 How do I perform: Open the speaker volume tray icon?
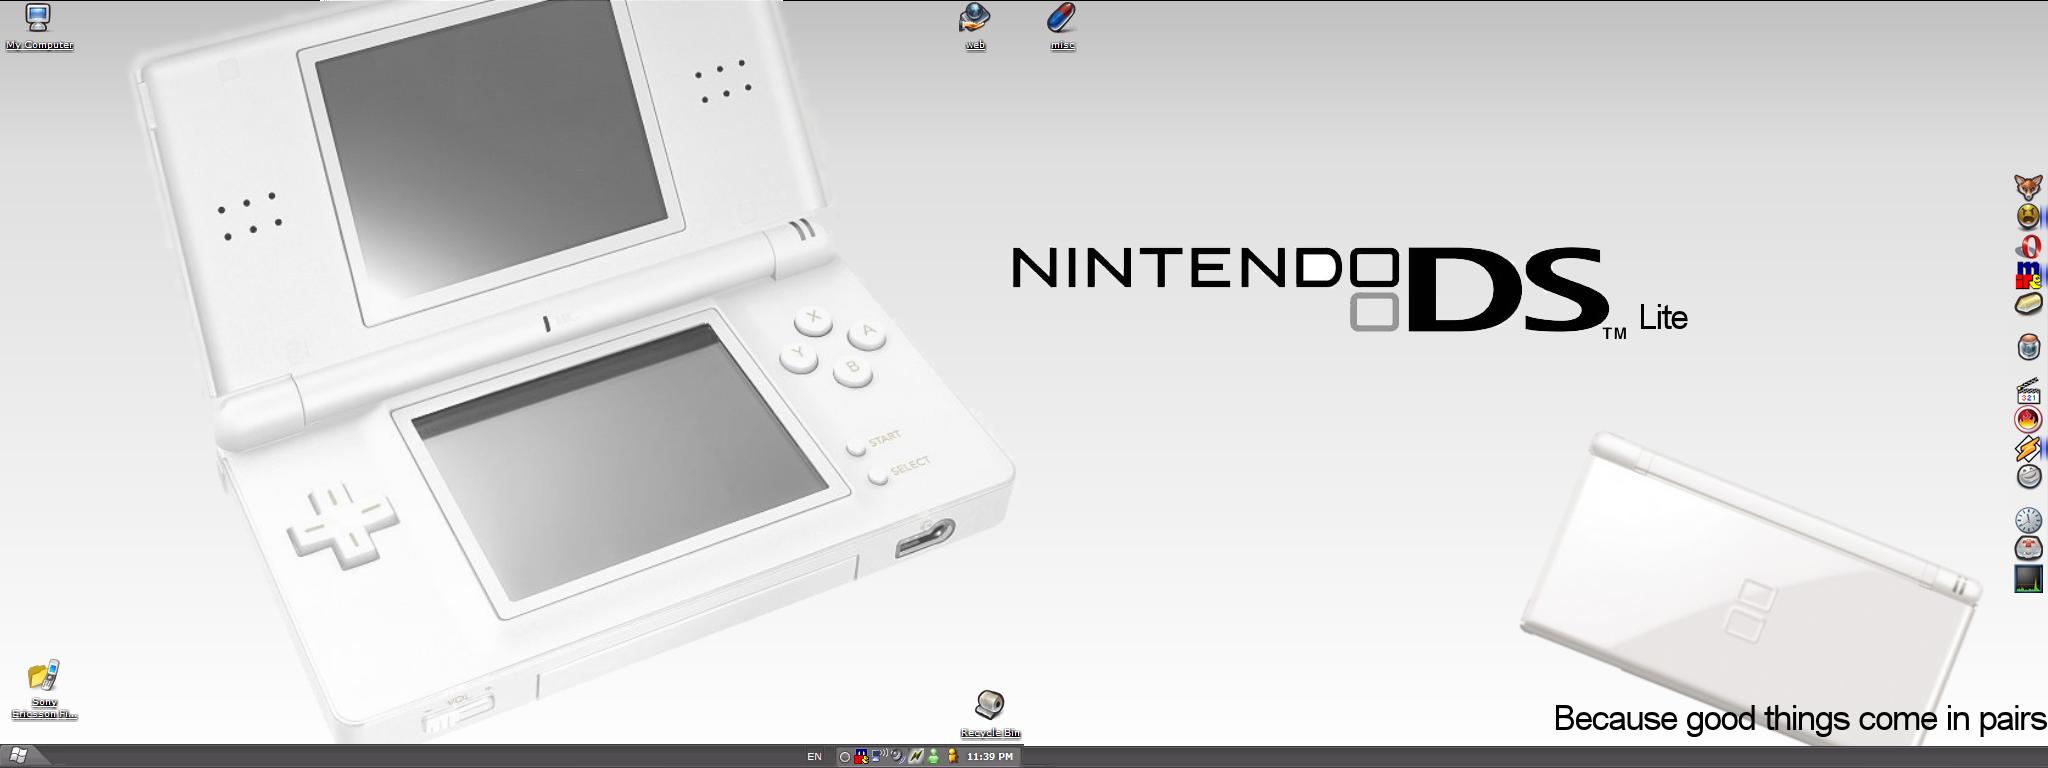point(897,757)
